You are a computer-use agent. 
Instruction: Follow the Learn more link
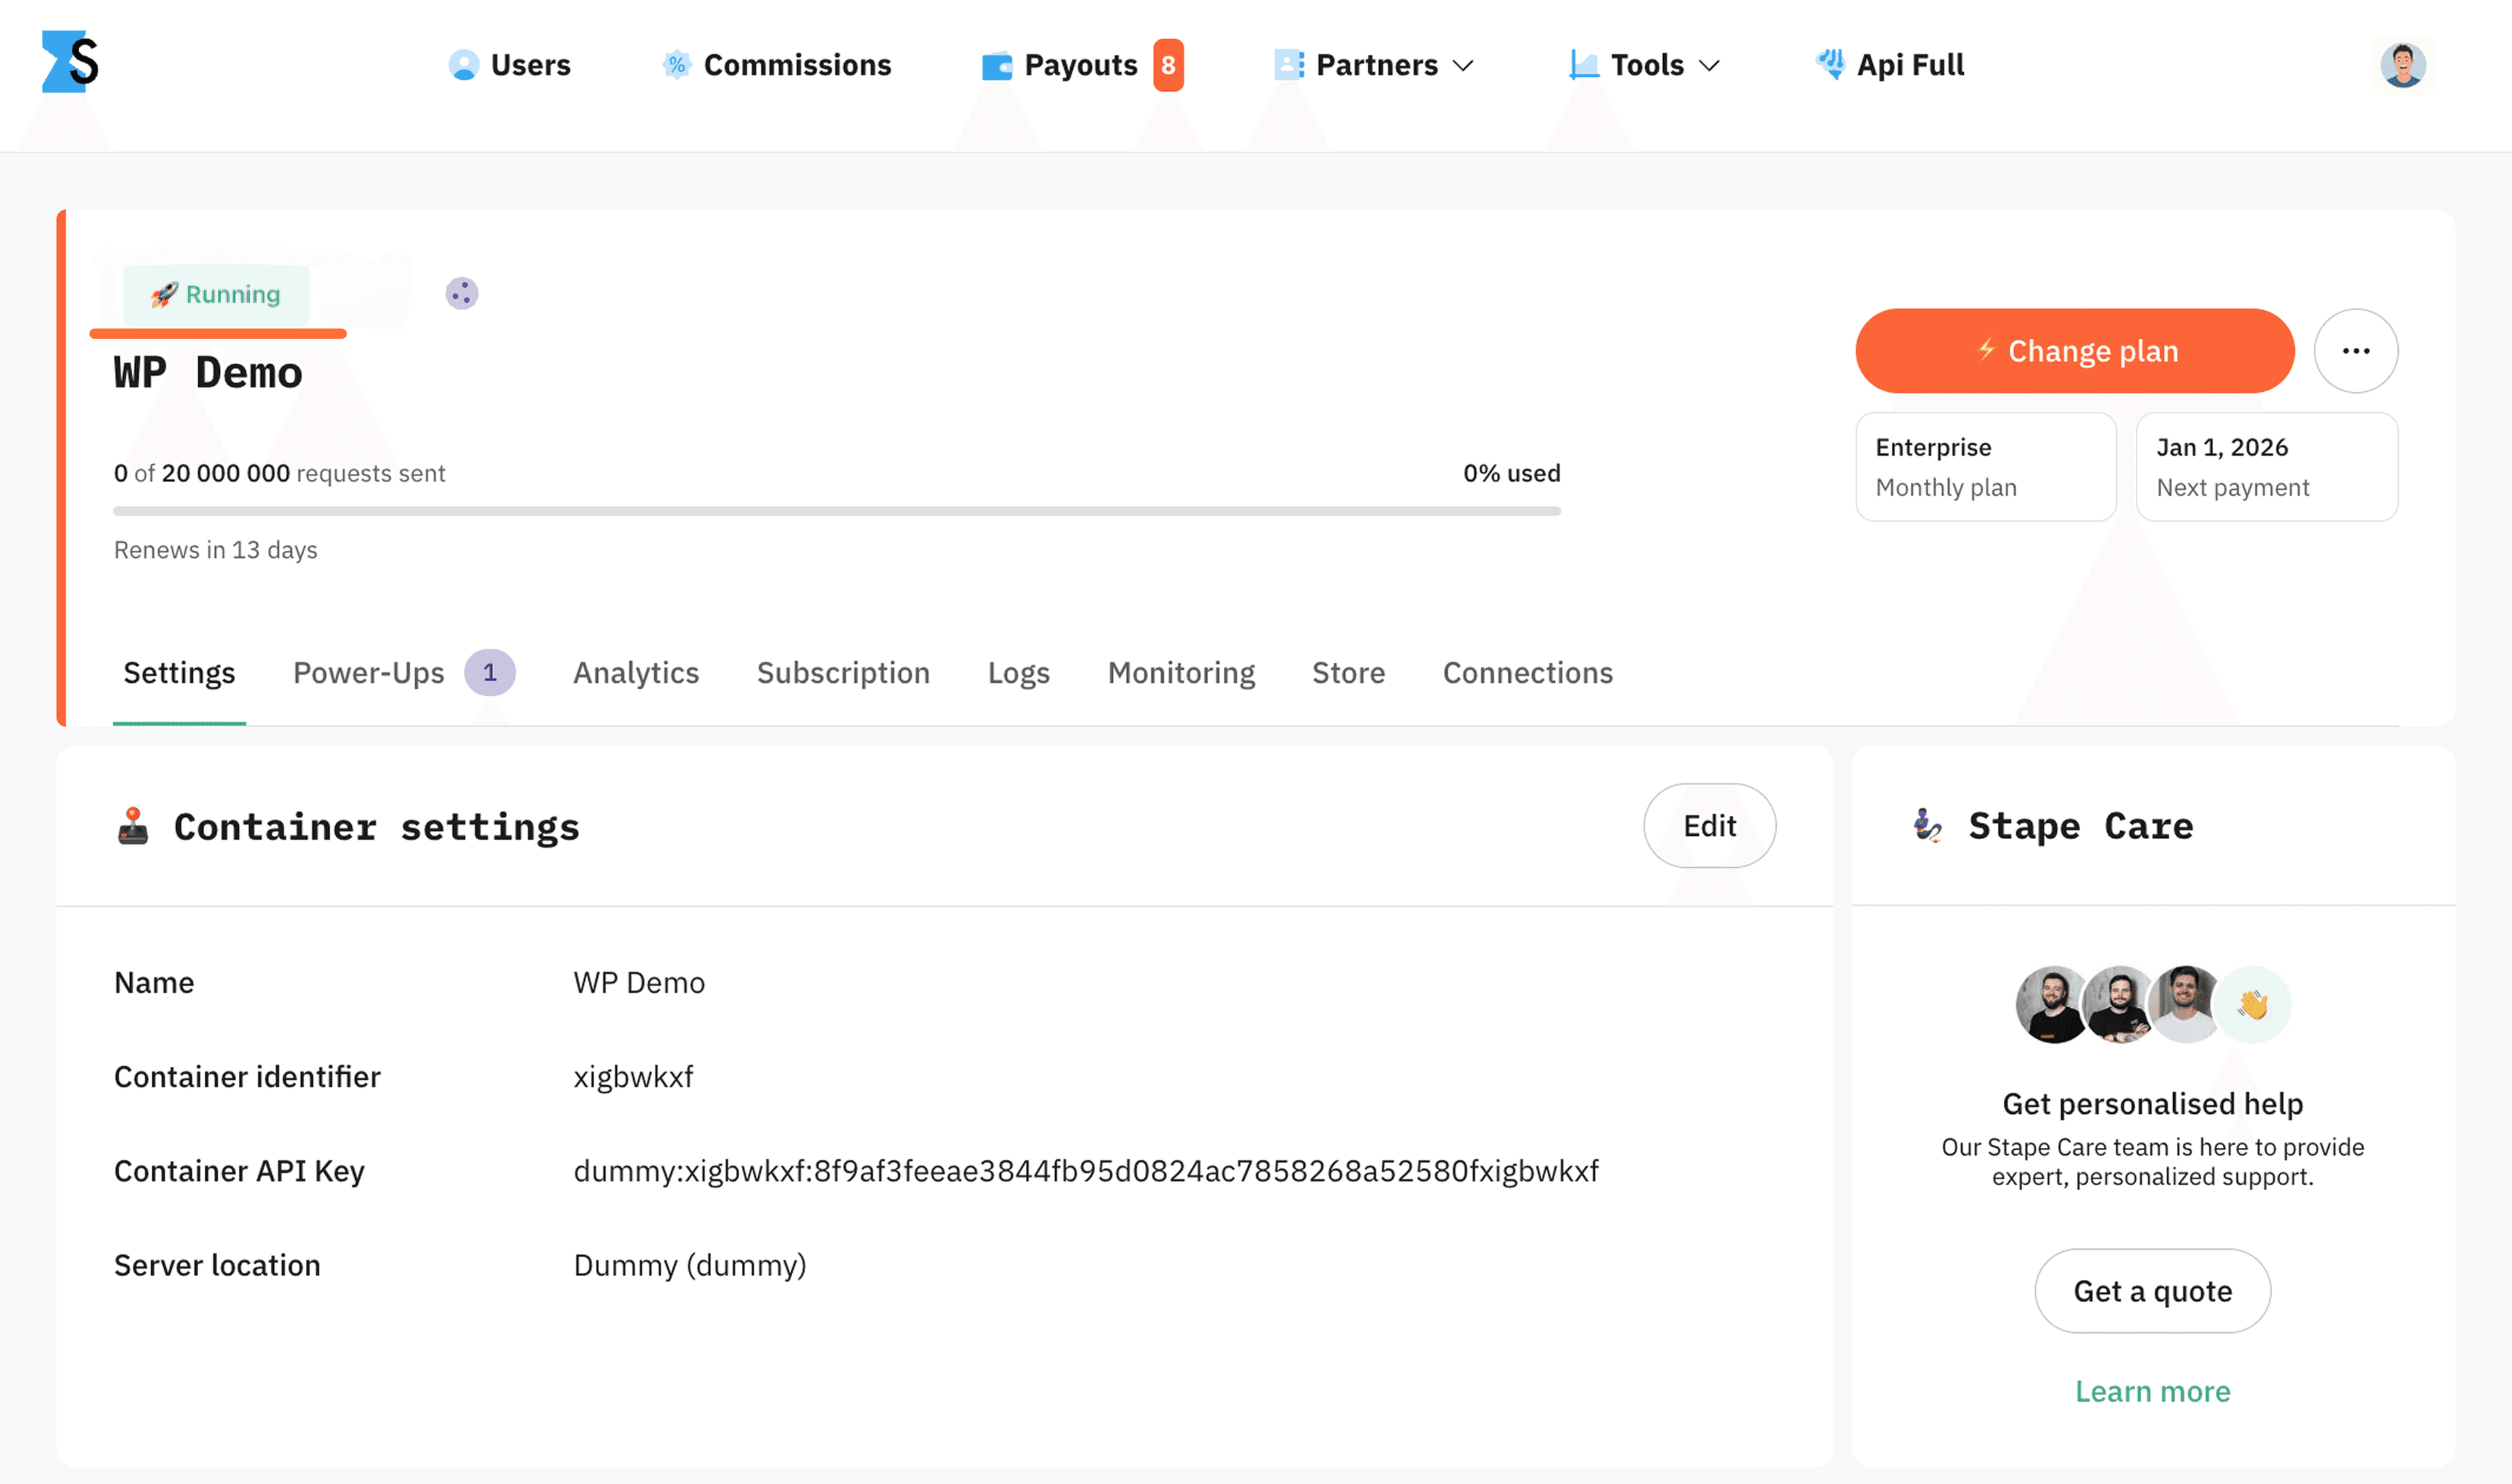pos(2151,1391)
